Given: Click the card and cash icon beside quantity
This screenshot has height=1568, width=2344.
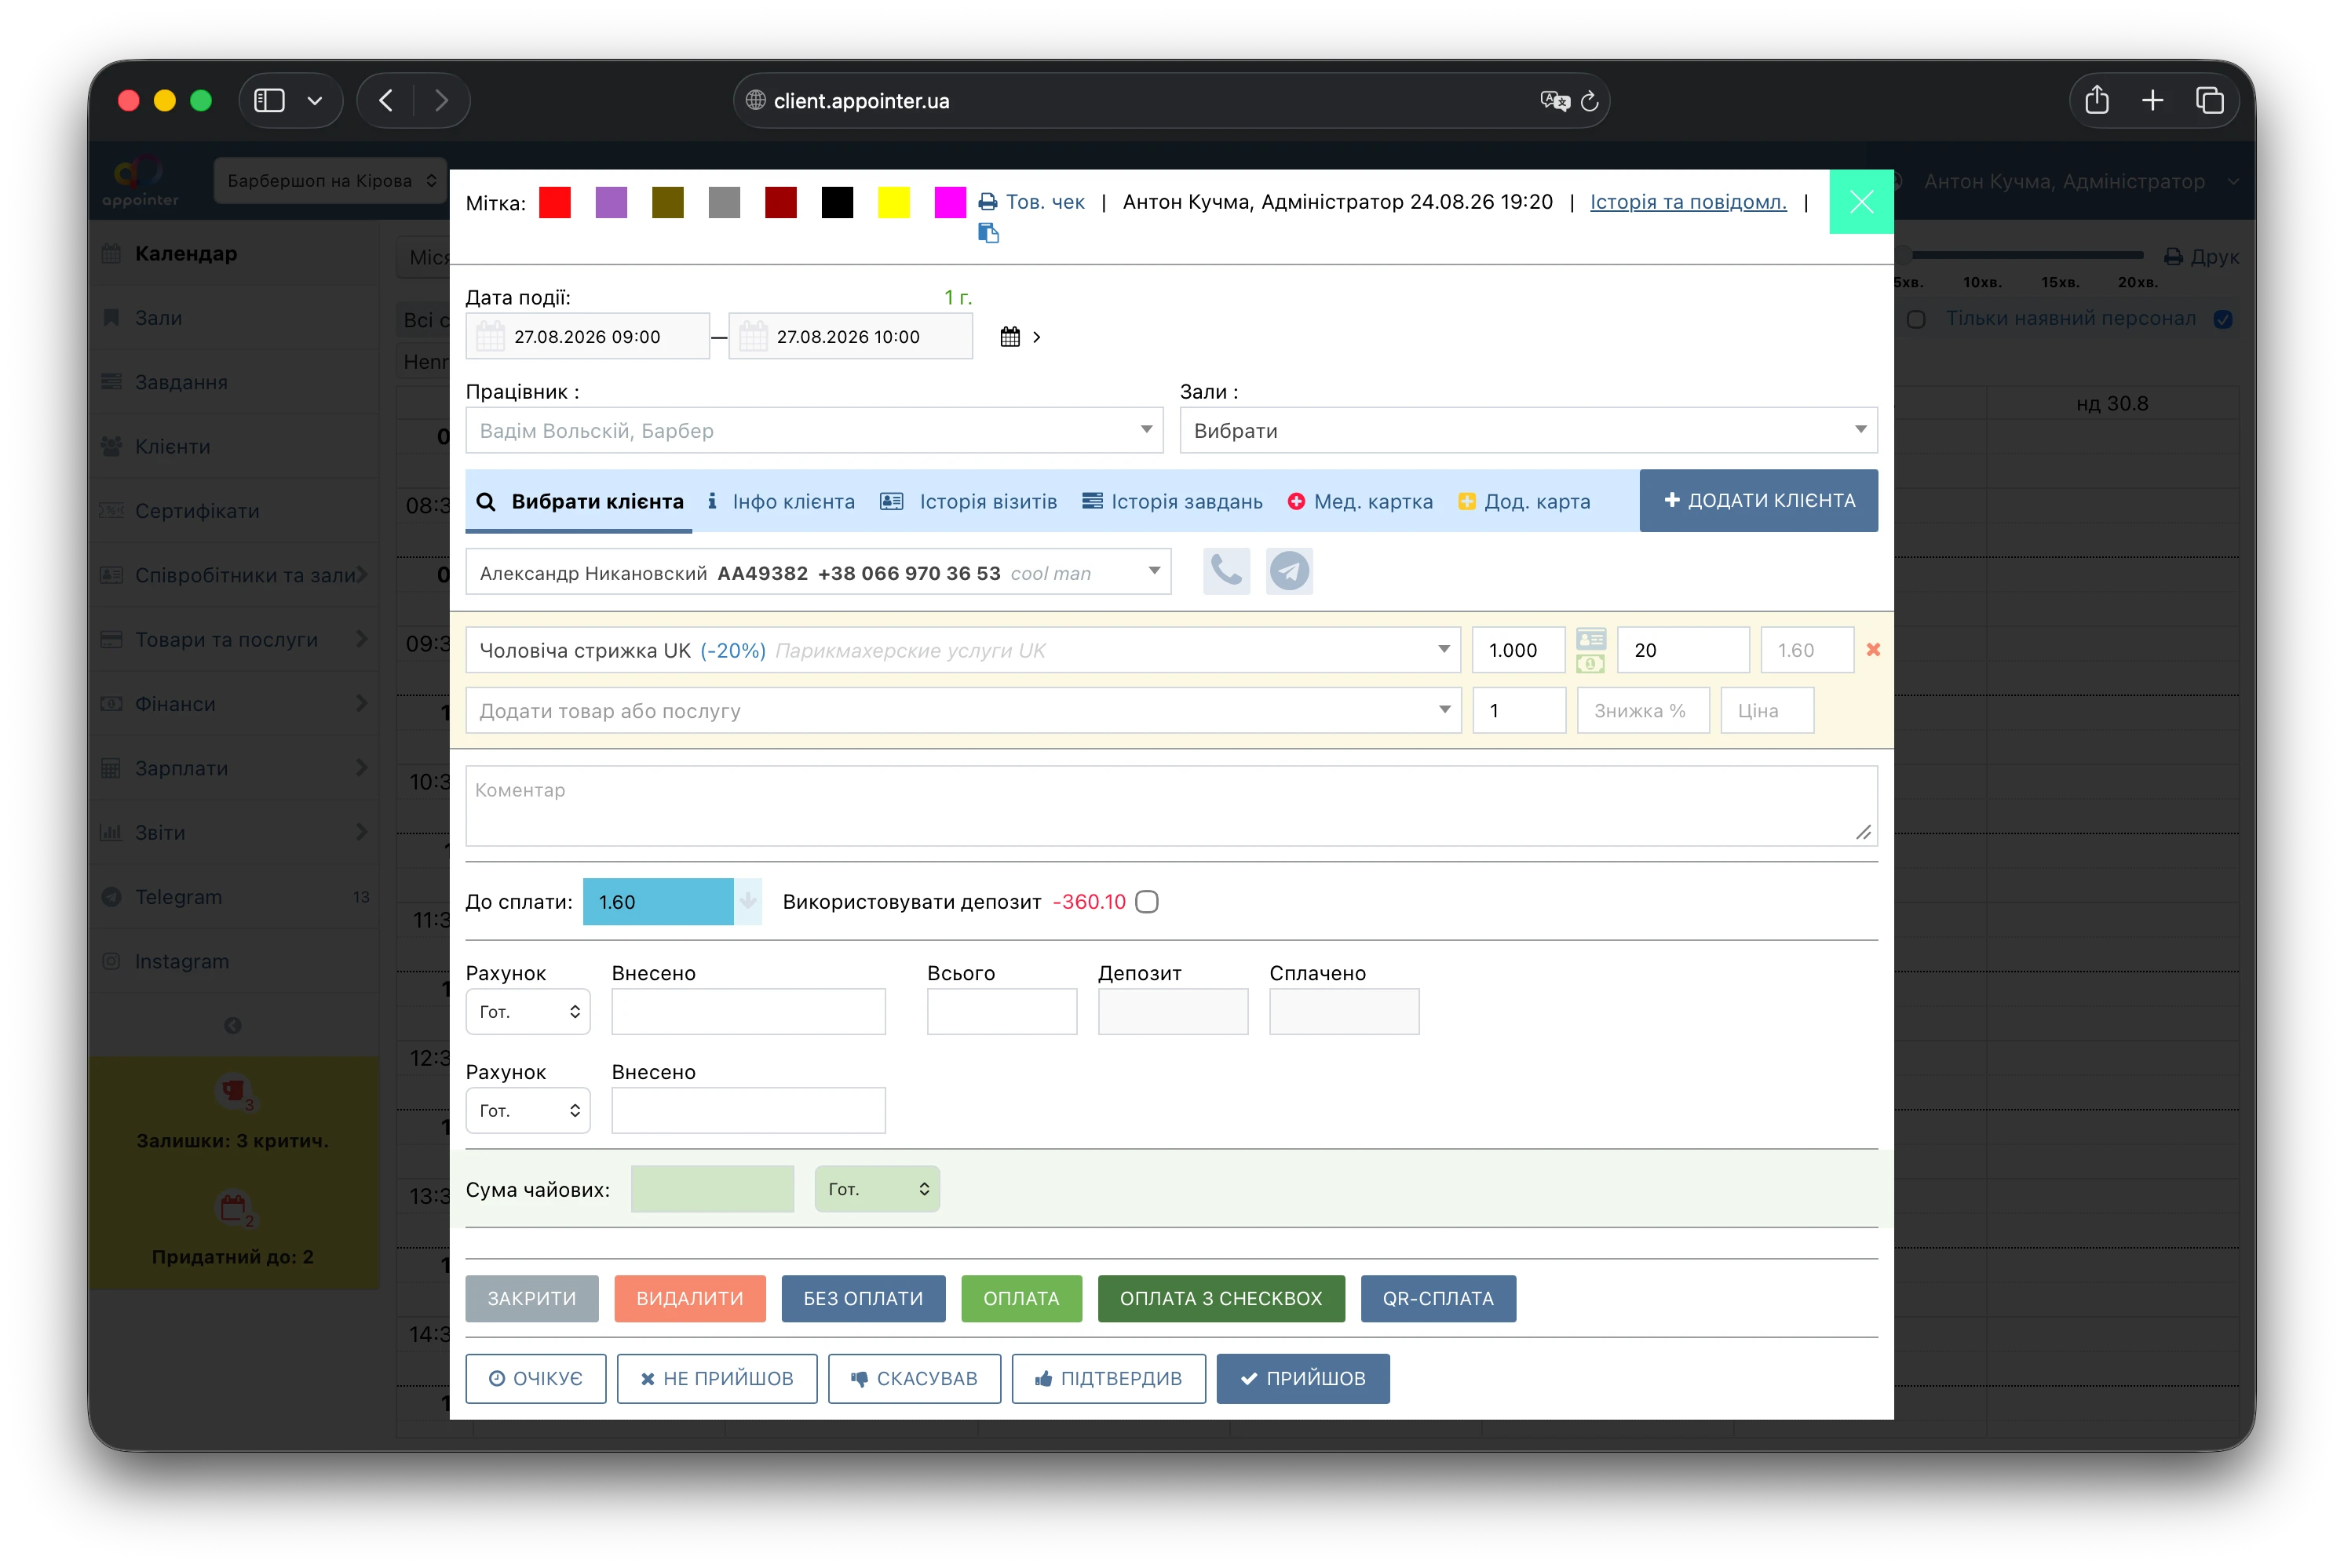Looking at the screenshot, I should click(x=1591, y=650).
